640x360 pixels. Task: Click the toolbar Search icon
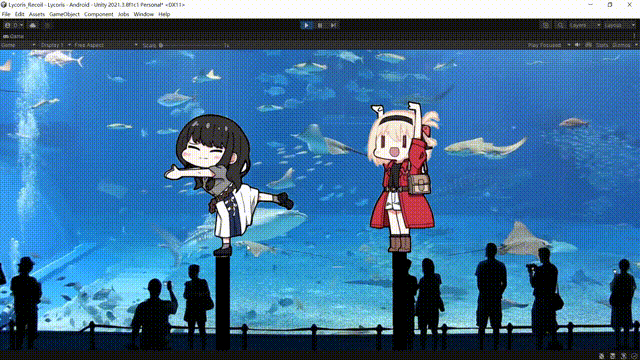click(560, 25)
